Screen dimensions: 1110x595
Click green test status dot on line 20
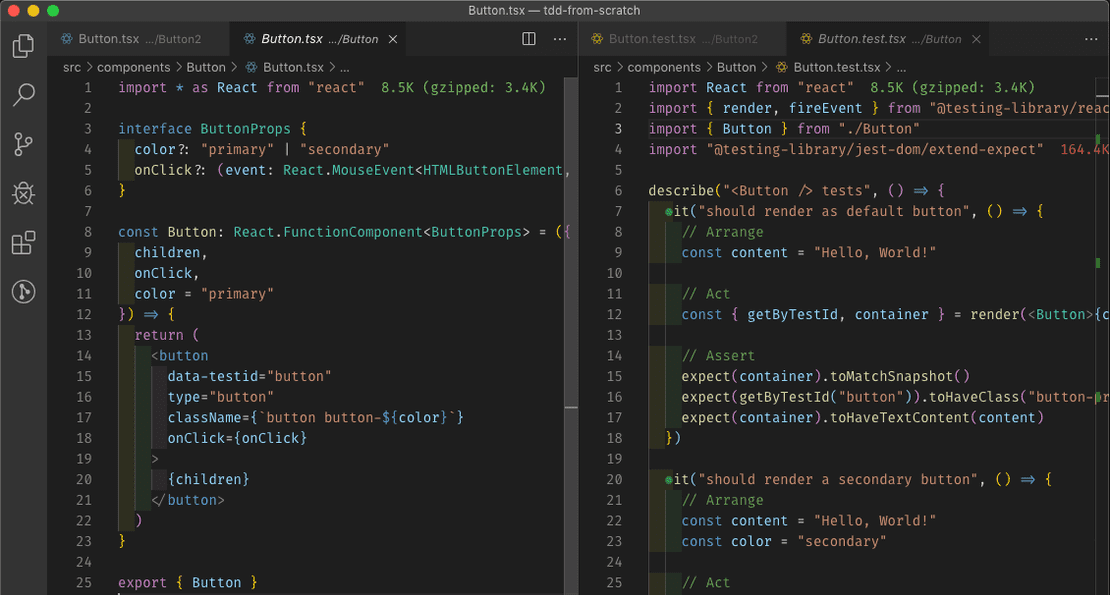coord(668,480)
